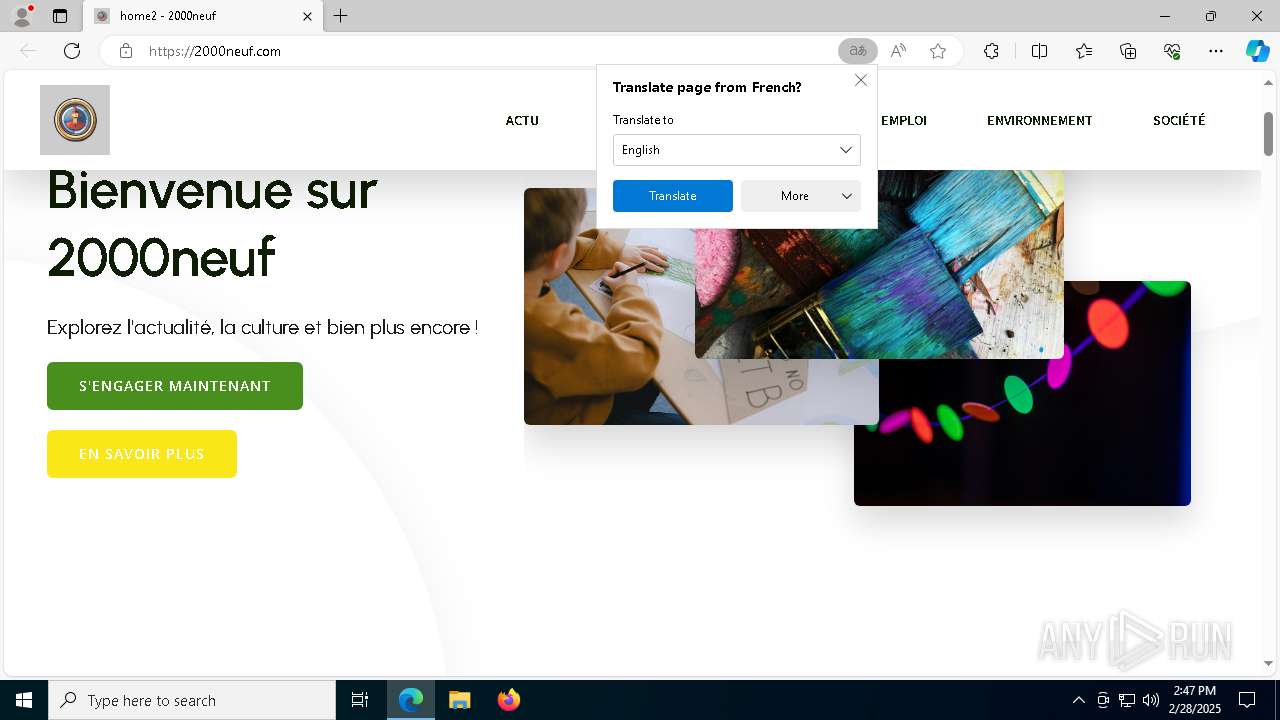Open the Extensions puzzle icon
Image resolution: width=1280 pixels, height=720 pixels.
[x=991, y=51]
